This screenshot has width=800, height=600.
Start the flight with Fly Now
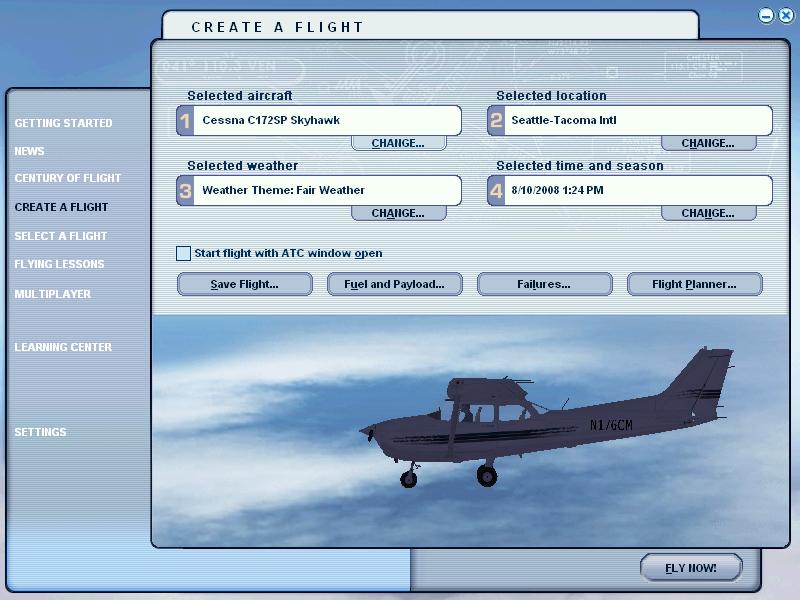click(x=691, y=568)
